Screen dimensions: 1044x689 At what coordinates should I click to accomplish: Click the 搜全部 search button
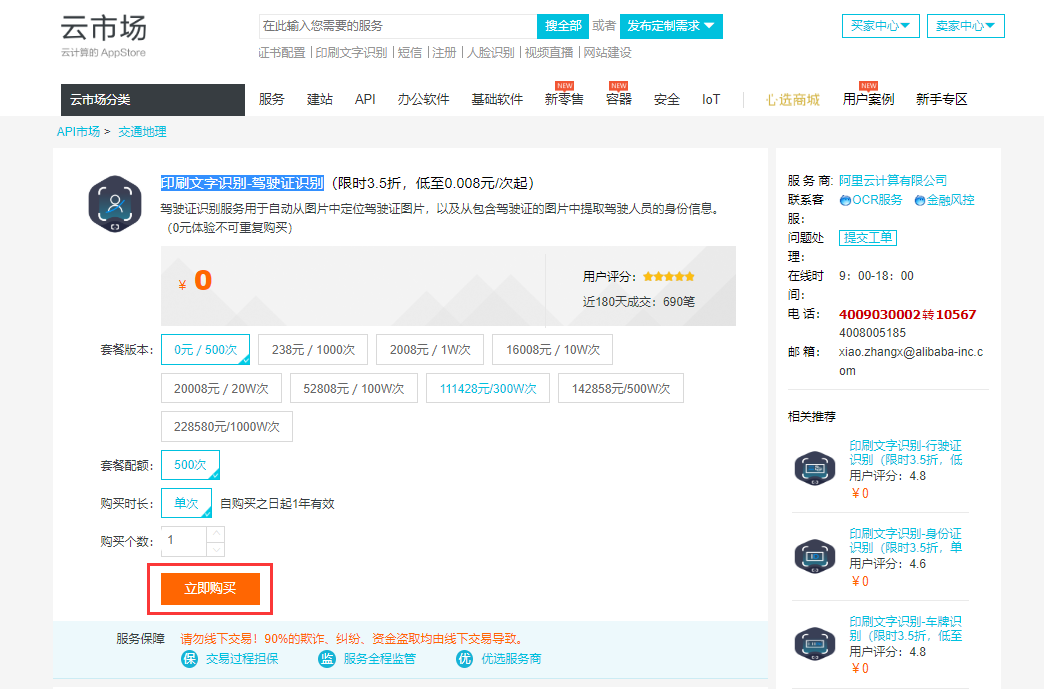coord(563,26)
